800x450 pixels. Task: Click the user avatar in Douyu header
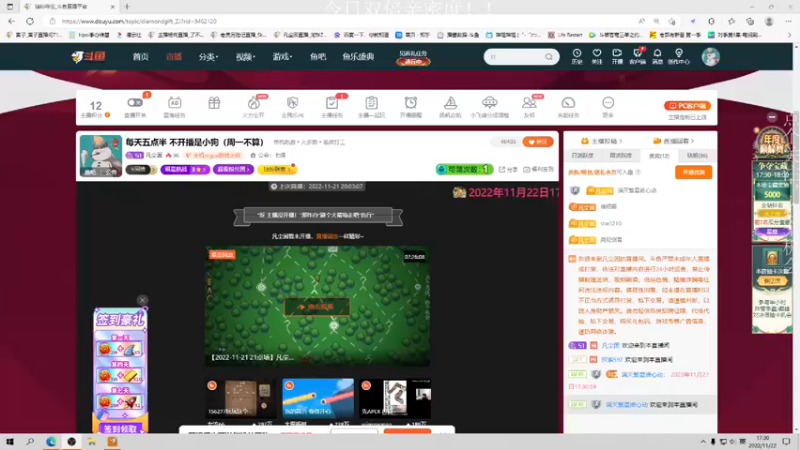[710, 57]
